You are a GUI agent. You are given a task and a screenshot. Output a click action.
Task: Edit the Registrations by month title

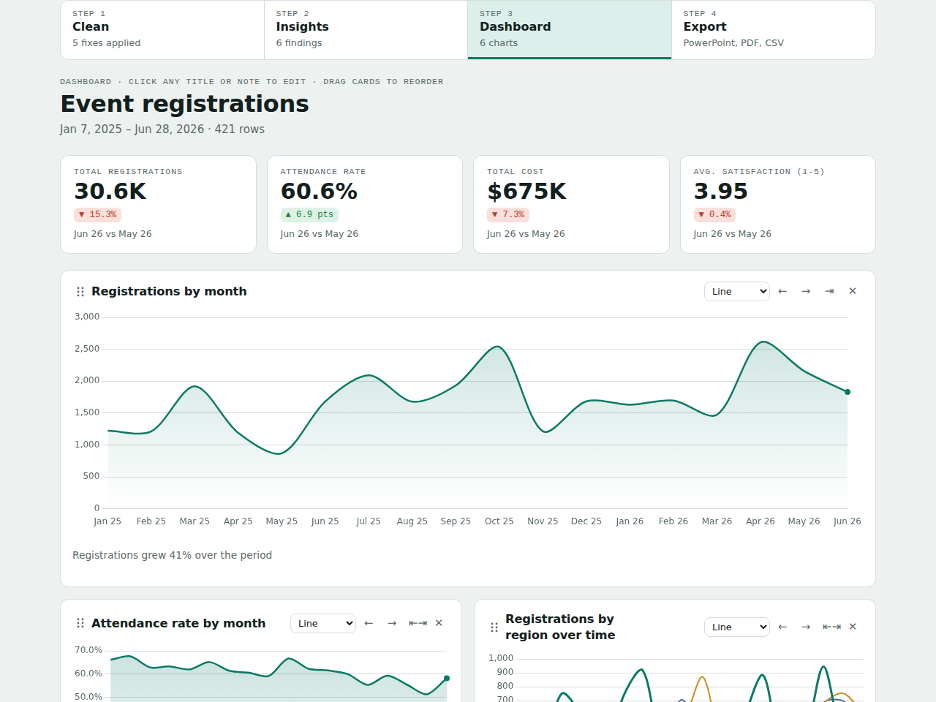point(169,291)
